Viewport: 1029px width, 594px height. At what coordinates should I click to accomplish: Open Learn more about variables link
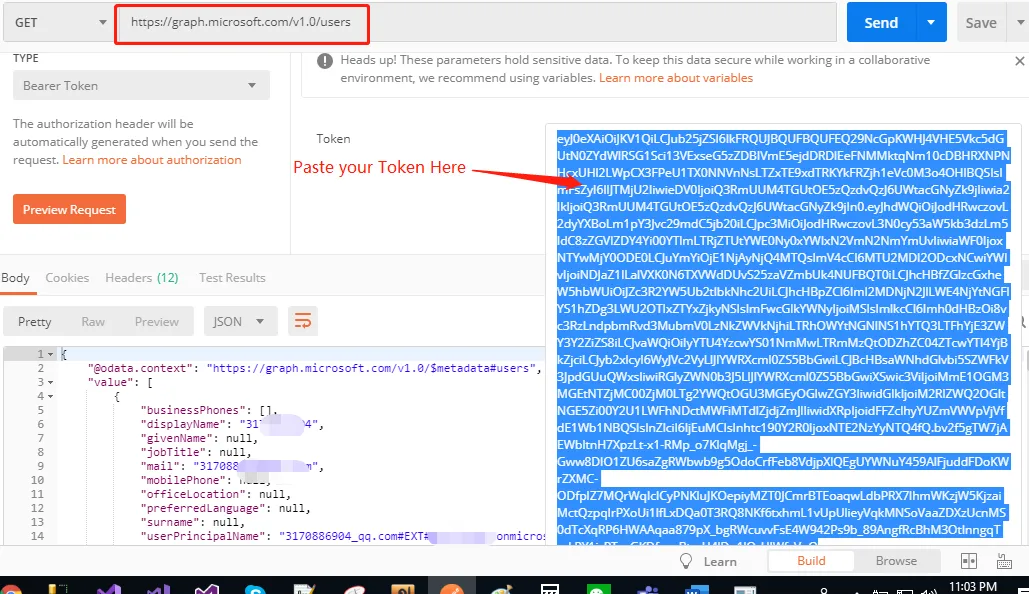pos(676,77)
